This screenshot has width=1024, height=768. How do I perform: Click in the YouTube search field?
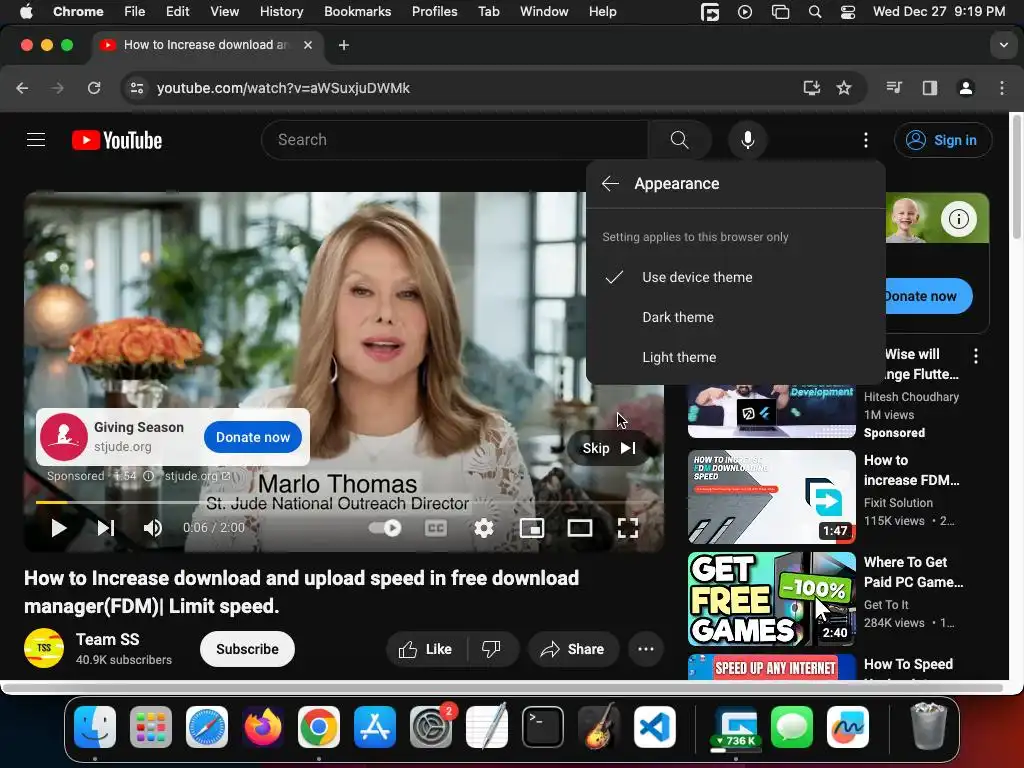(x=455, y=140)
